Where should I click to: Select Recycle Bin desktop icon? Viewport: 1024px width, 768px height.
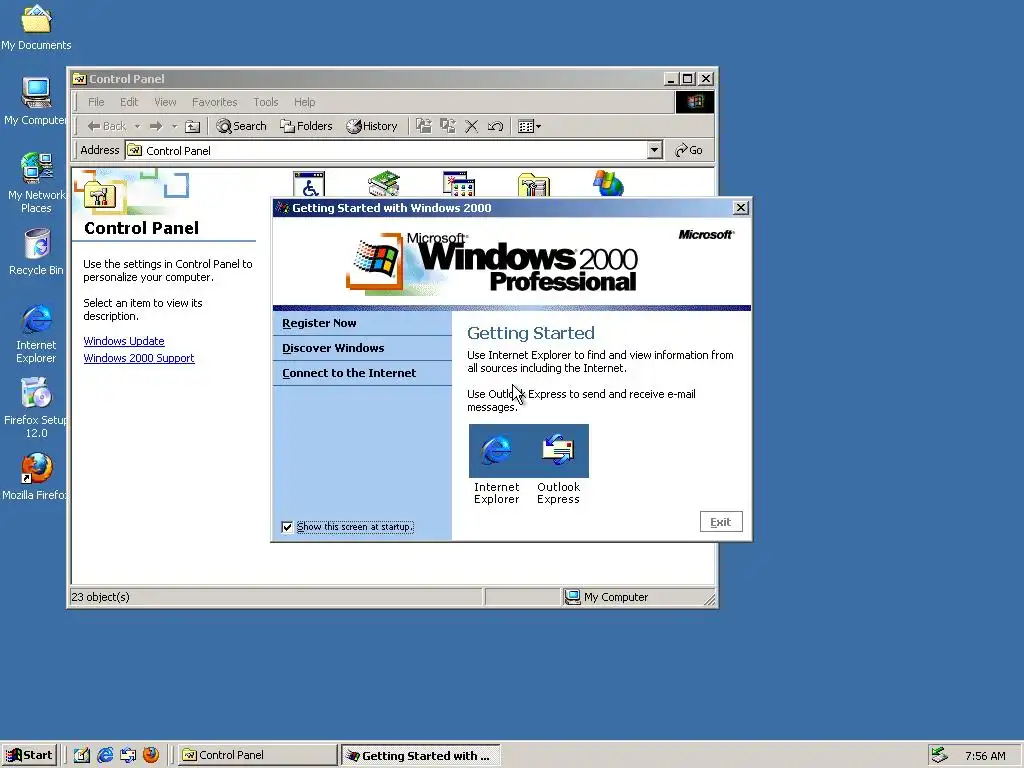pos(36,251)
